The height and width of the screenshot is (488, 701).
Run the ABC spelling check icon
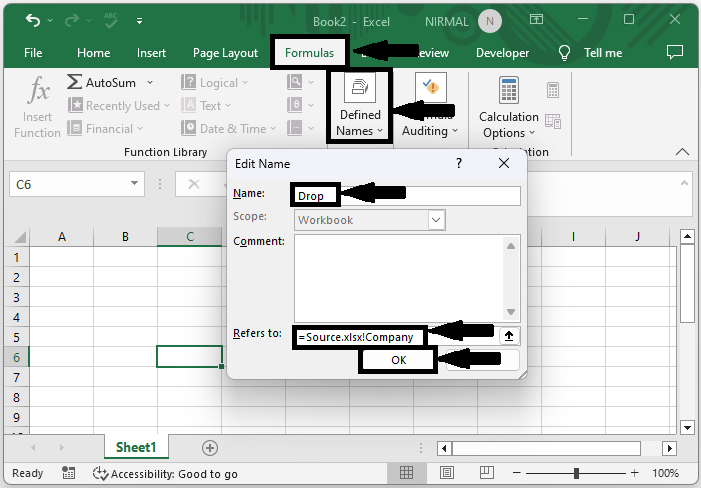pyautogui.click(x=110, y=20)
